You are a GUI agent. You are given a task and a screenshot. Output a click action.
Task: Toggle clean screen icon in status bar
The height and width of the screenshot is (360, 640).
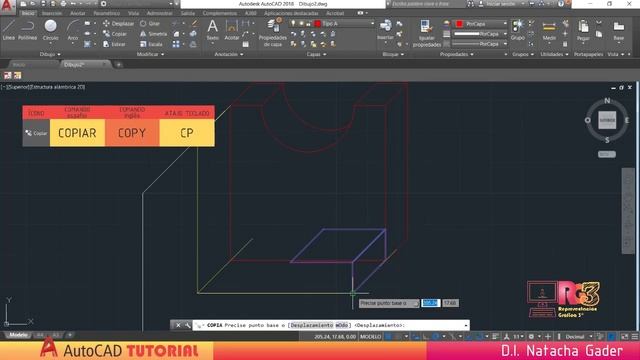point(624,337)
